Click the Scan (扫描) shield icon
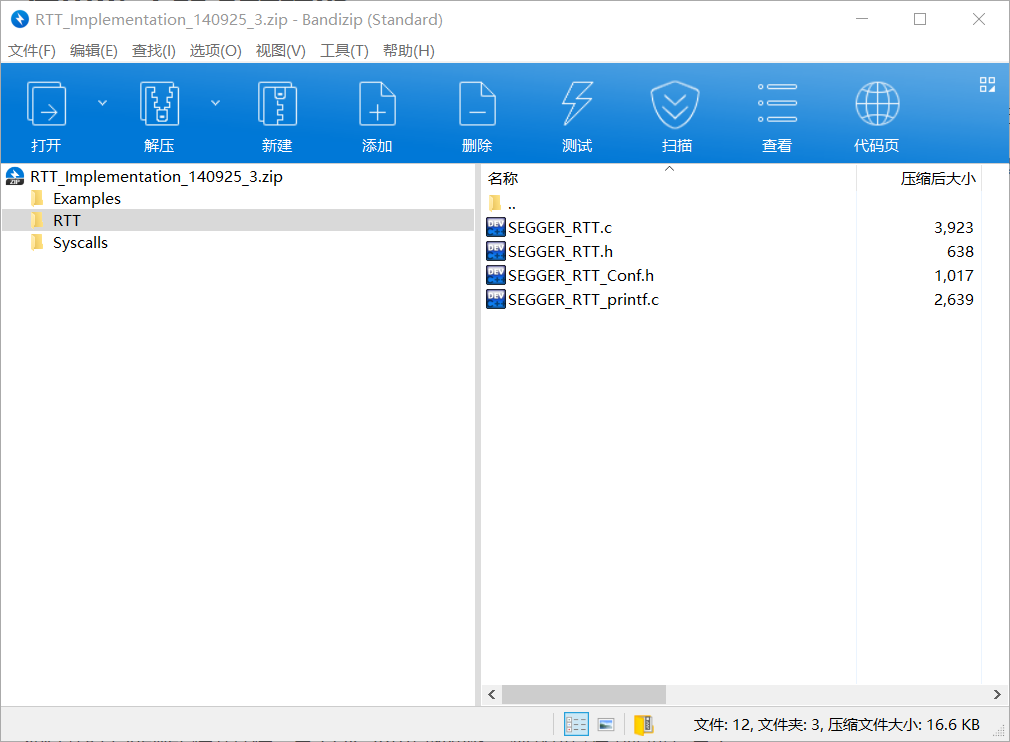 (x=675, y=104)
